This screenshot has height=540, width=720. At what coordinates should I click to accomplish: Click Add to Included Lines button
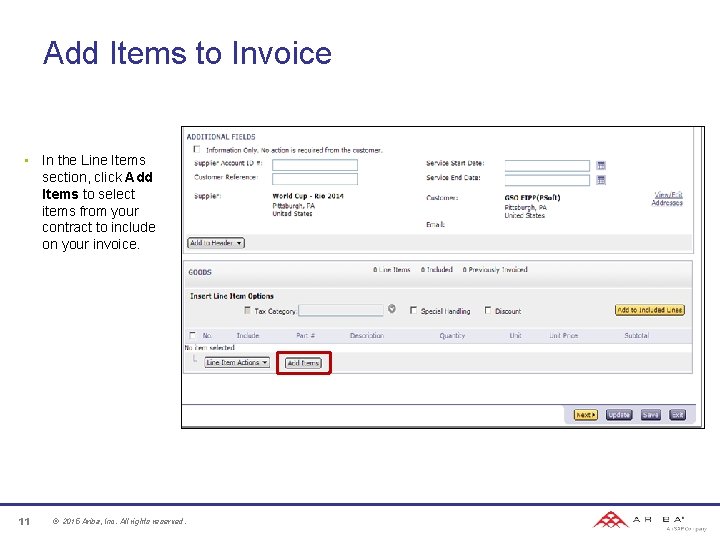point(650,310)
